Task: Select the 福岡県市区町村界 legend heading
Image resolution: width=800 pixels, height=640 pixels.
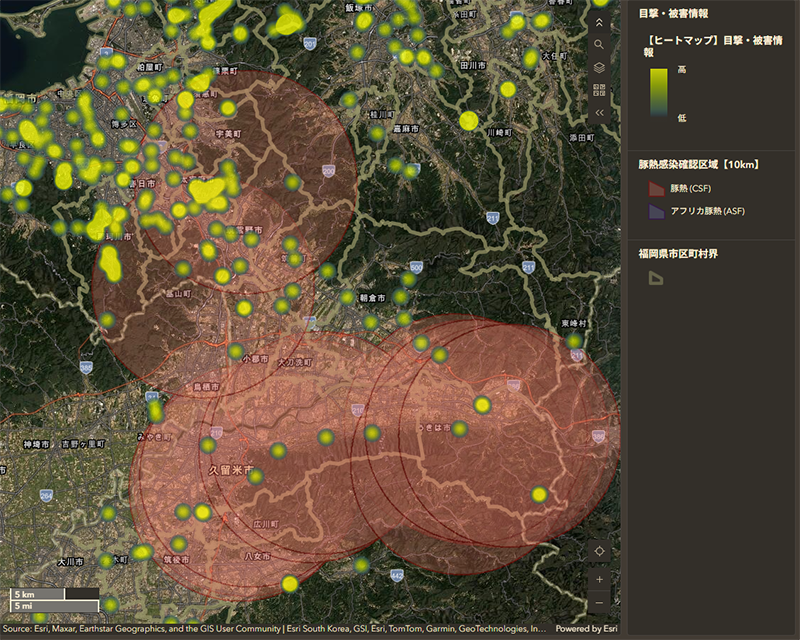Action: [678, 253]
